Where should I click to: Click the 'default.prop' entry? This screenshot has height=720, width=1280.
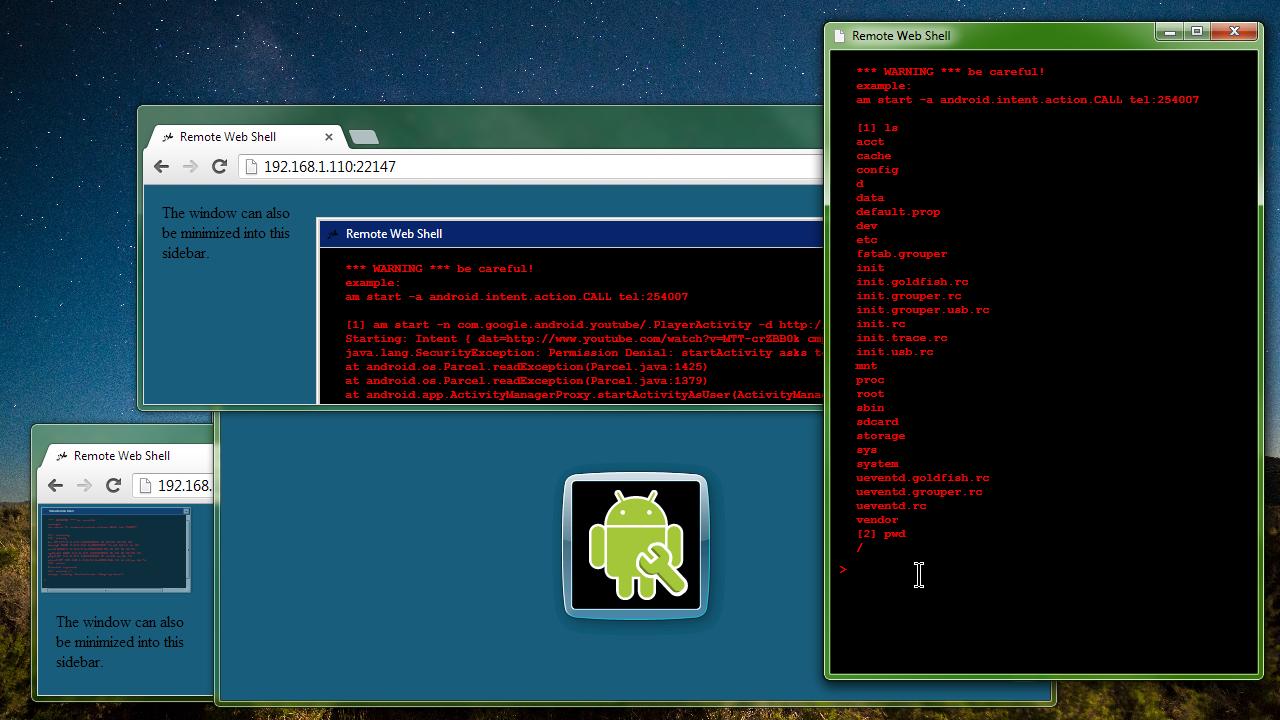click(898, 212)
